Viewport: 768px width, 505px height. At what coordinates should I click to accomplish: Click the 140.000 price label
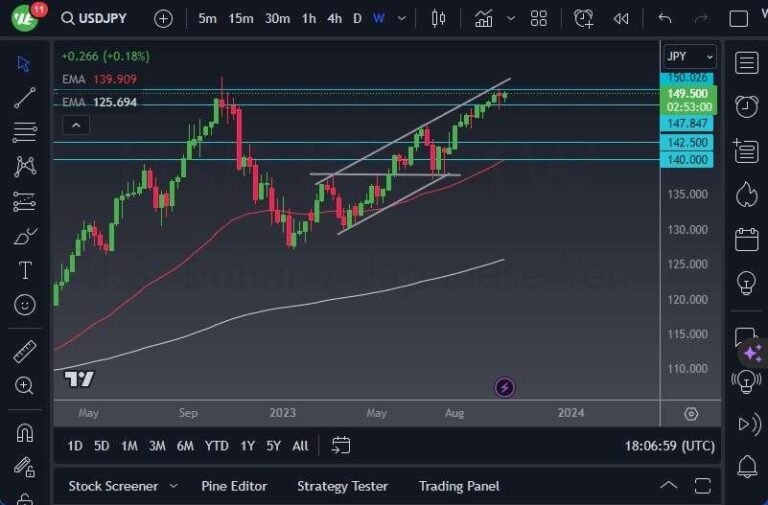tap(687, 160)
